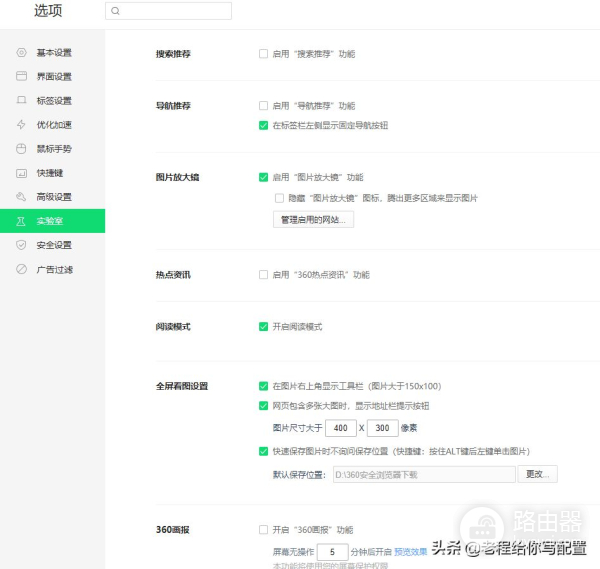Toggle 快速保存图片时不询问保存位置 checkbox
This screenshot has height=569, width=600.
click(263, 451)
